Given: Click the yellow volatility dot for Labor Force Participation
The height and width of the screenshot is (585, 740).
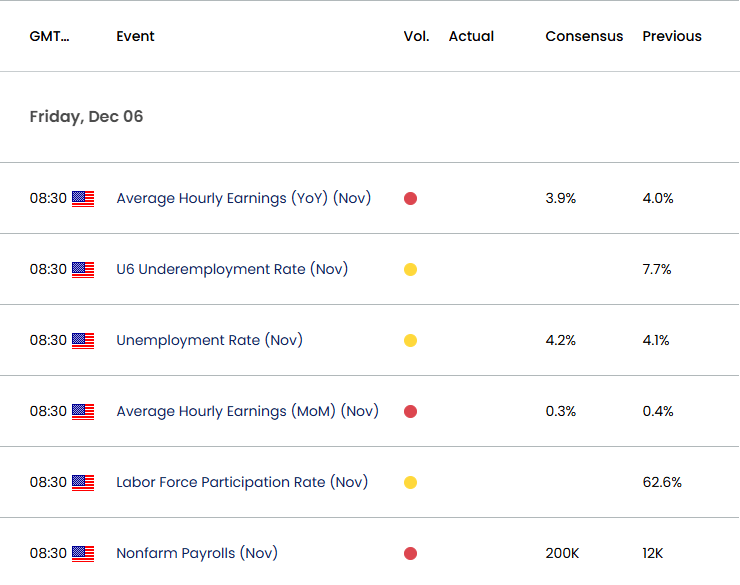Looking at the screenshot, I should tap(410, 483).
